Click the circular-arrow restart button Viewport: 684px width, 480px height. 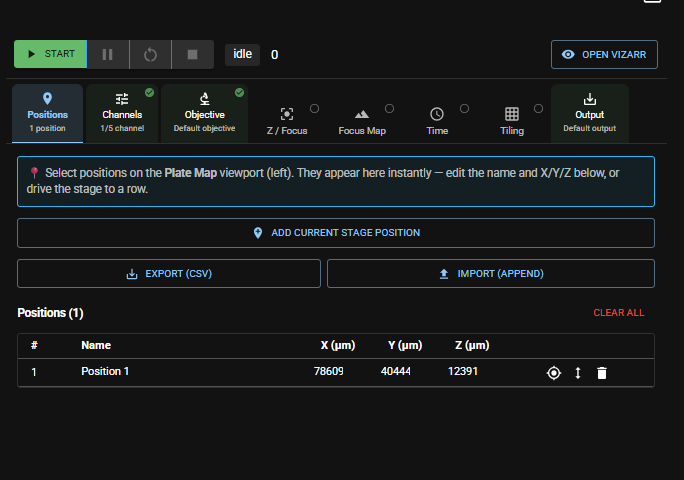(x=150, y=54)
